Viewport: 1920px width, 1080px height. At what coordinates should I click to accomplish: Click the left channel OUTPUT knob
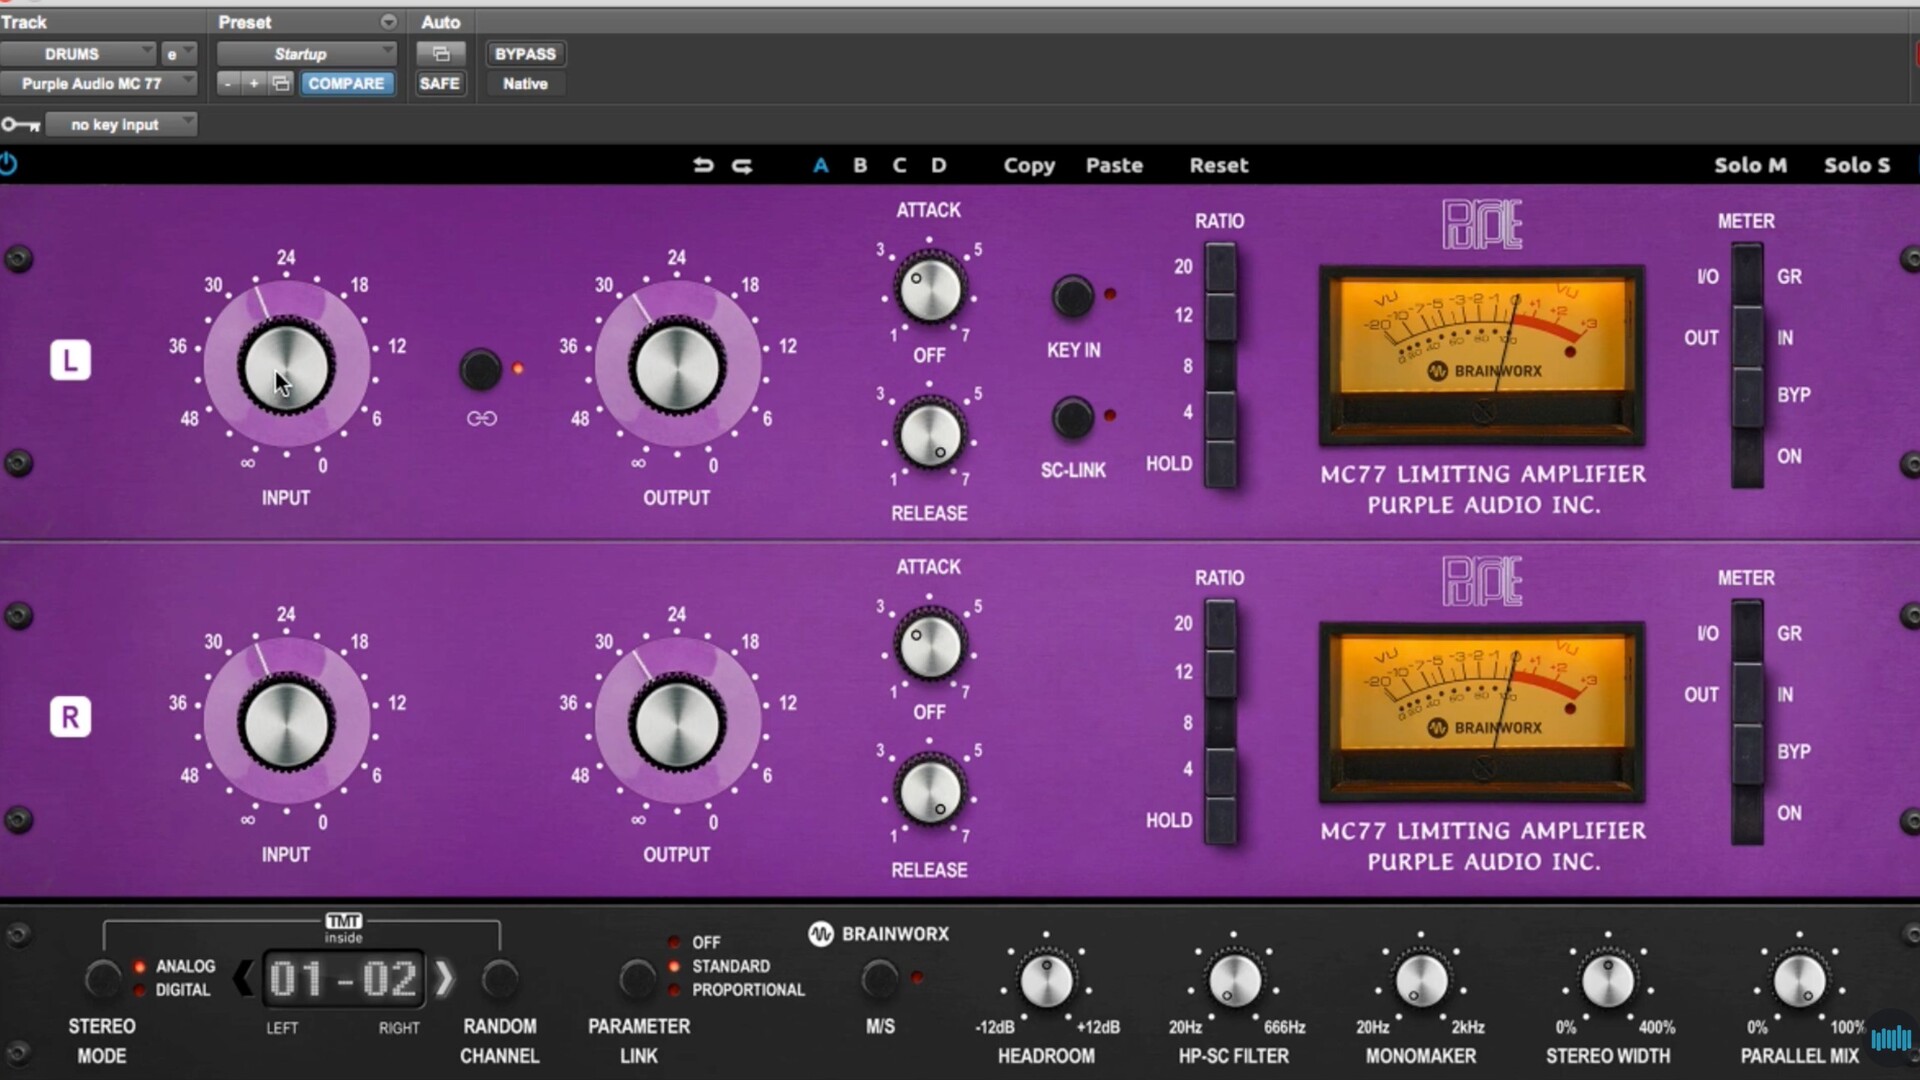677,366
